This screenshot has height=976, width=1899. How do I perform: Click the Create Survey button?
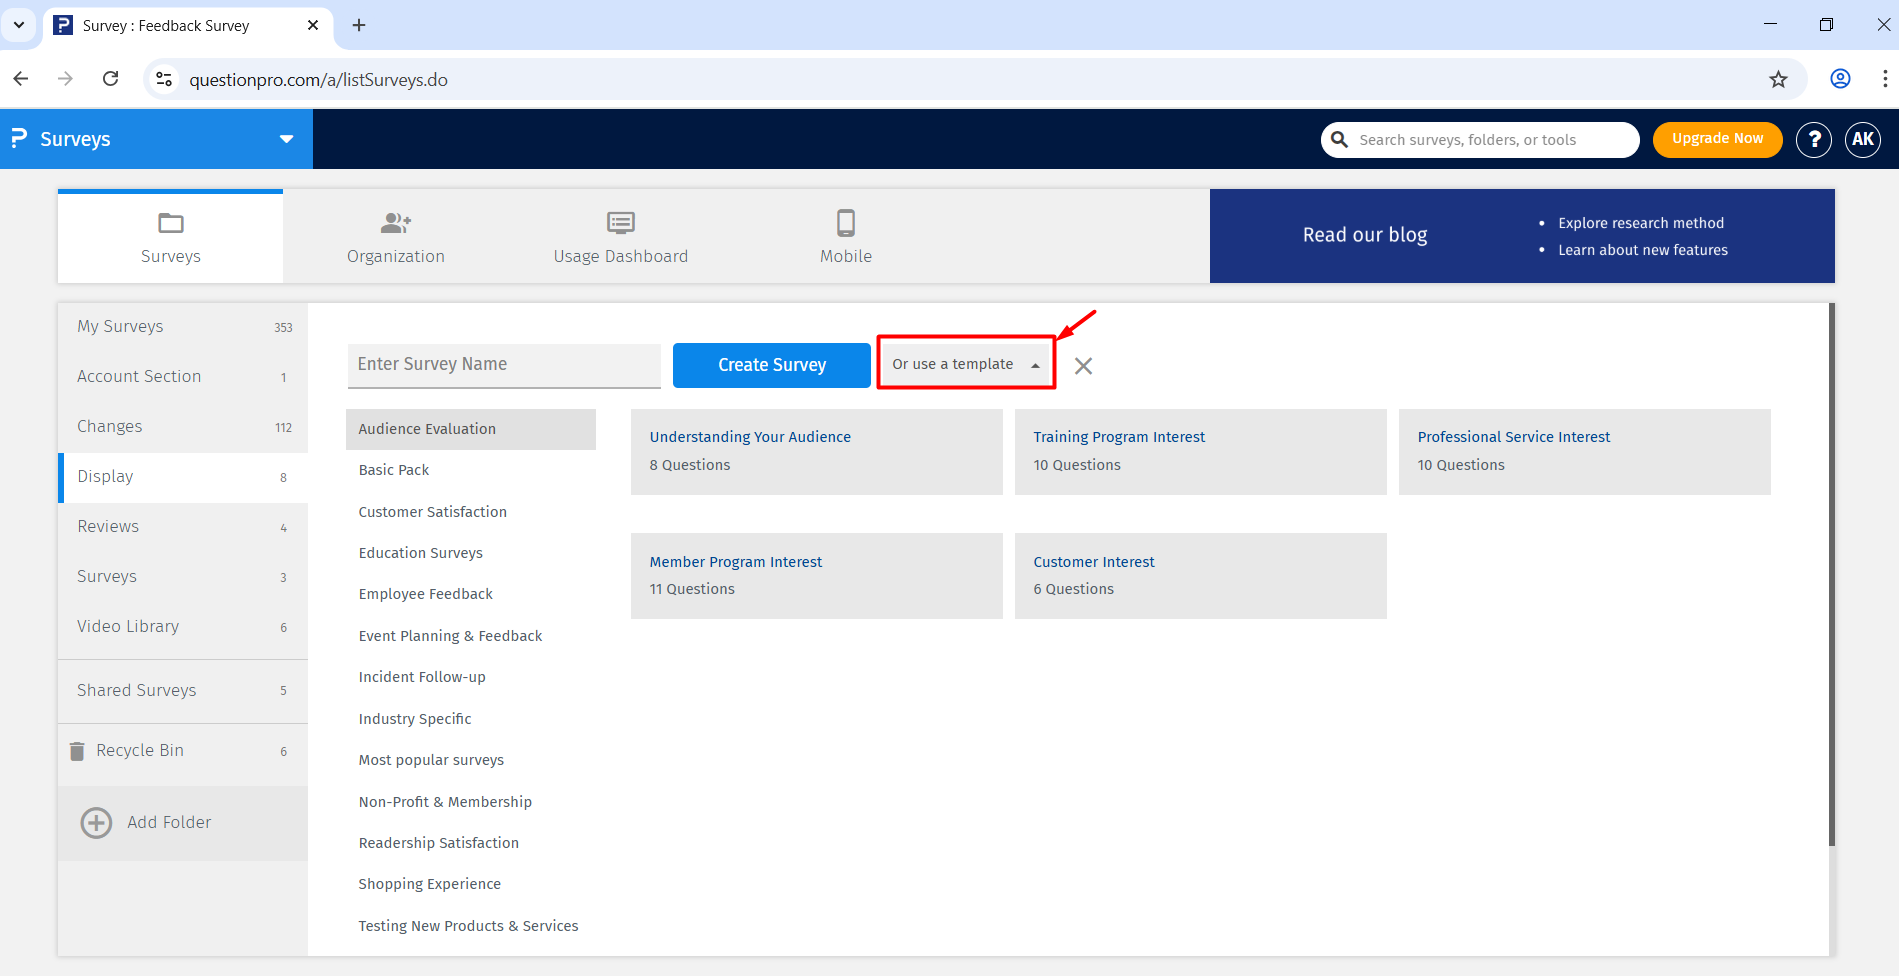pyautogui.click(x=772, y=365)
